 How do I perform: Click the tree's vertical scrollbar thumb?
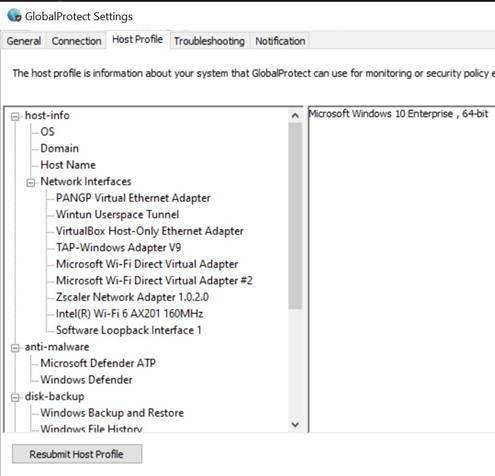(295, 216)
